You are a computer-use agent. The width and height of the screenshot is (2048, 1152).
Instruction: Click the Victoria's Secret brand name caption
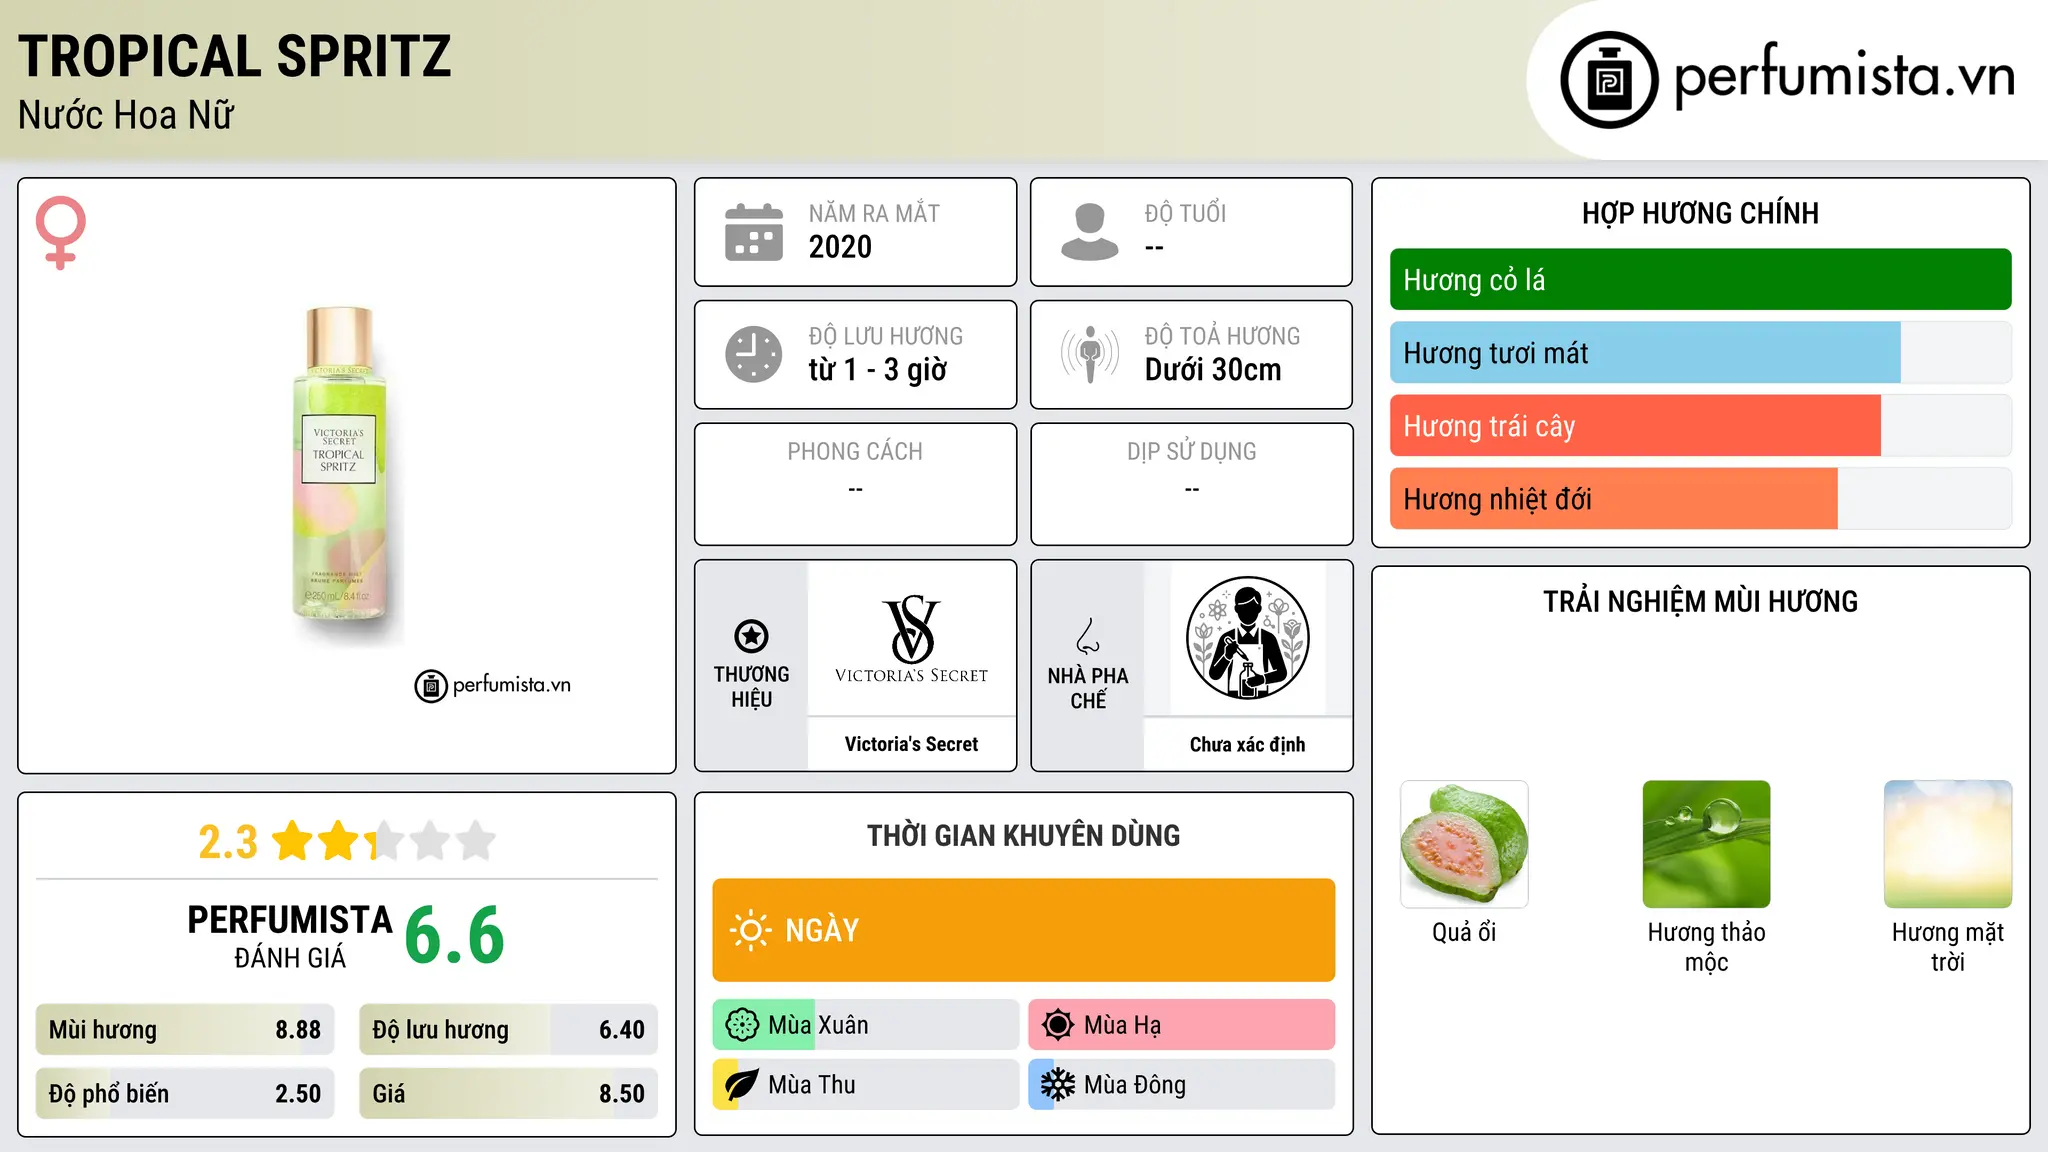[911, 744]
